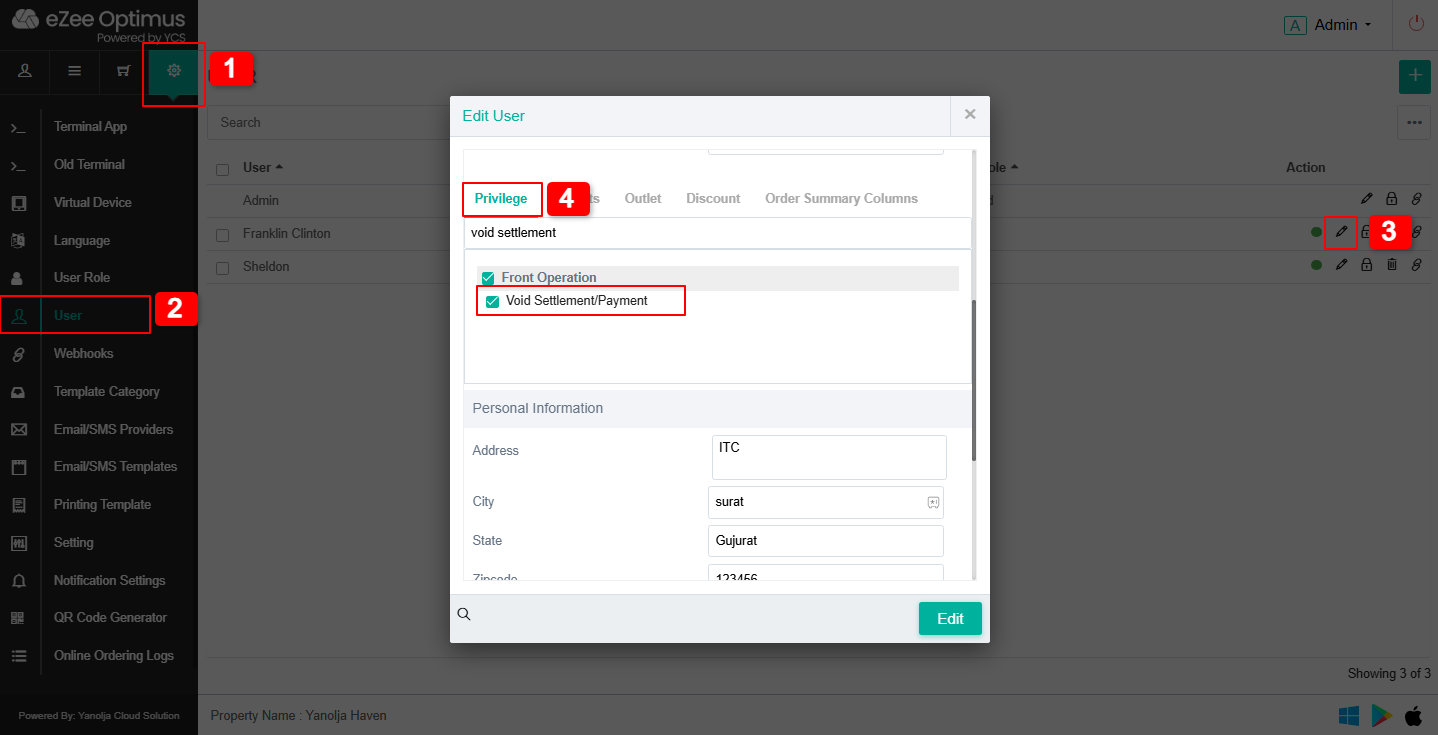Viewport: 1438px width, 735px height.
Task: Open Printing Template in sidebar
Action: click(x=102, y=504)
